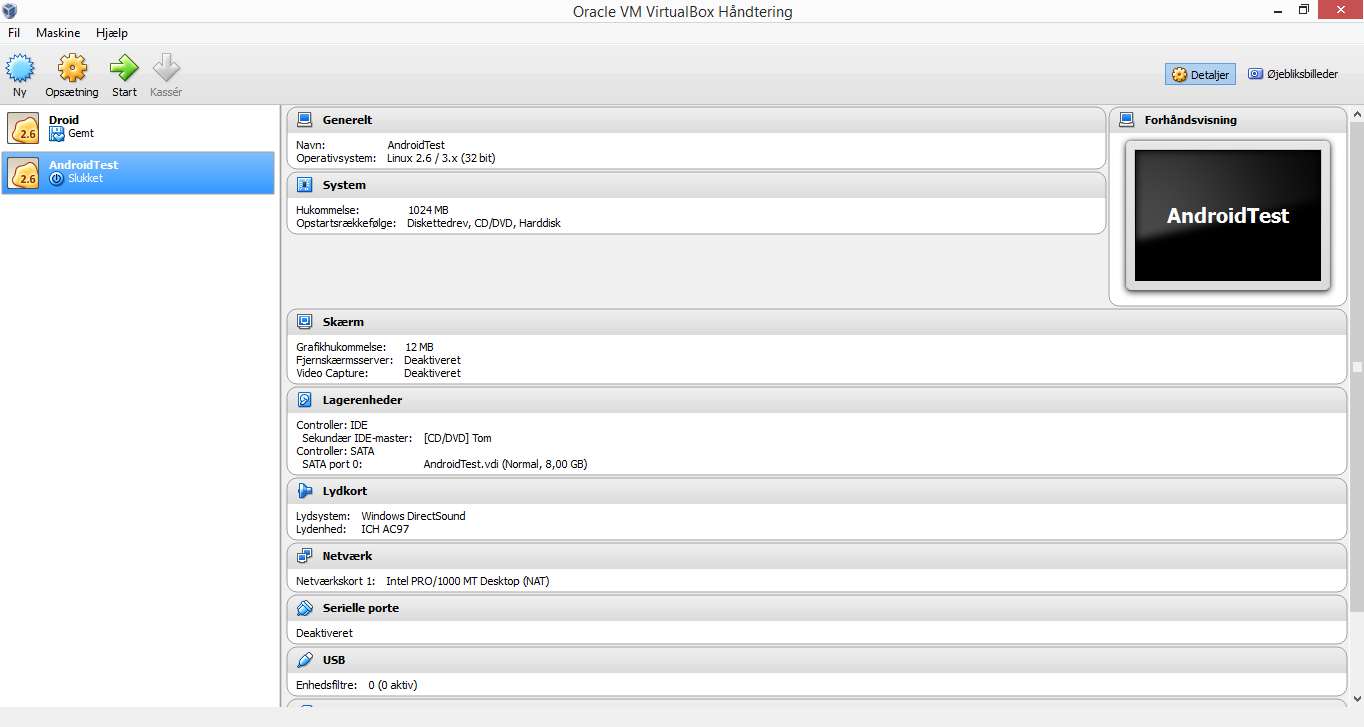1364x727 pixels.
Task: Select the AndroidTest virtual machine
Action: tap(138, 173)
